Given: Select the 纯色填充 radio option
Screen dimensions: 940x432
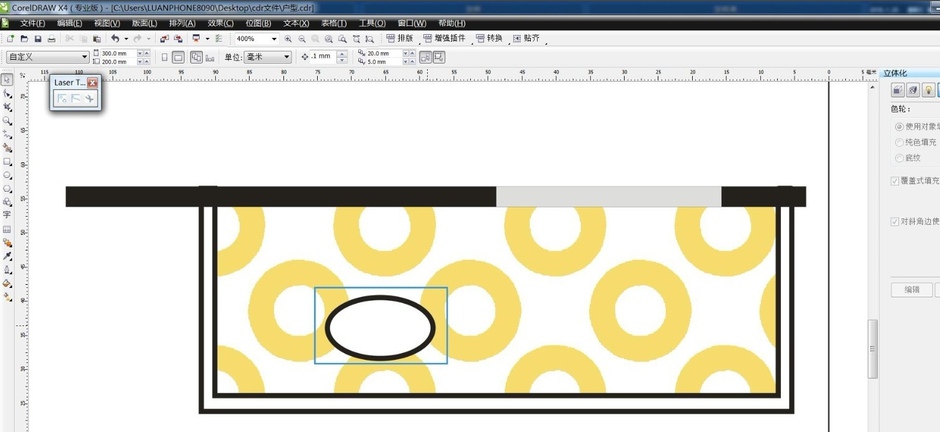Looking at the screenshot, I should (x=899, y=142).
